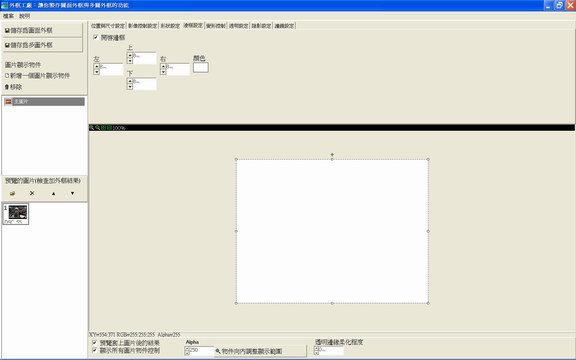Click the save as multi-image frame button
Image resolution: width=576 pixels, height=360 pixels.
43,45
